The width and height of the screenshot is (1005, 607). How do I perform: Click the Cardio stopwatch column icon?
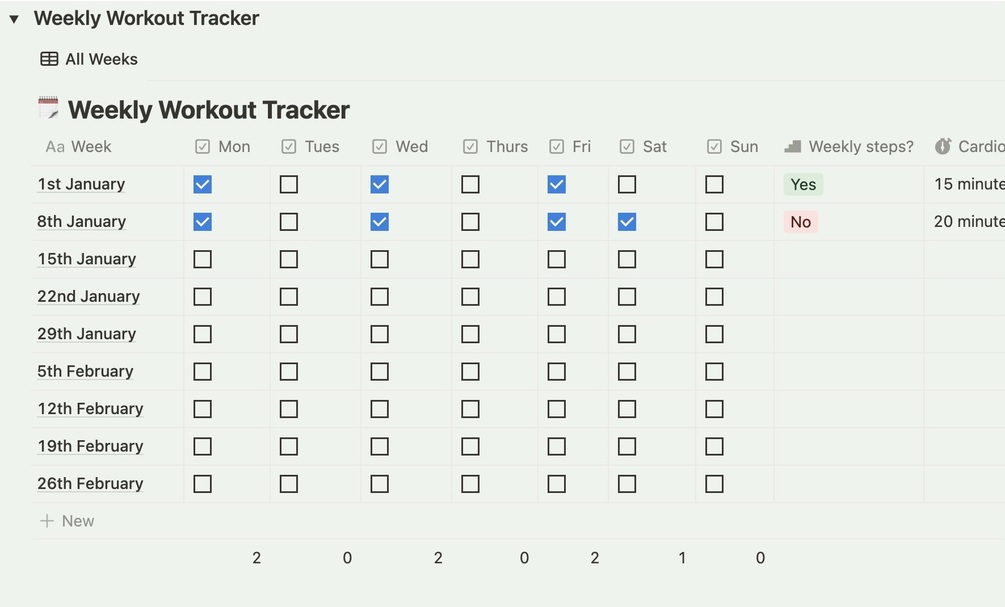pyautogui.click(x=943, y=147)
